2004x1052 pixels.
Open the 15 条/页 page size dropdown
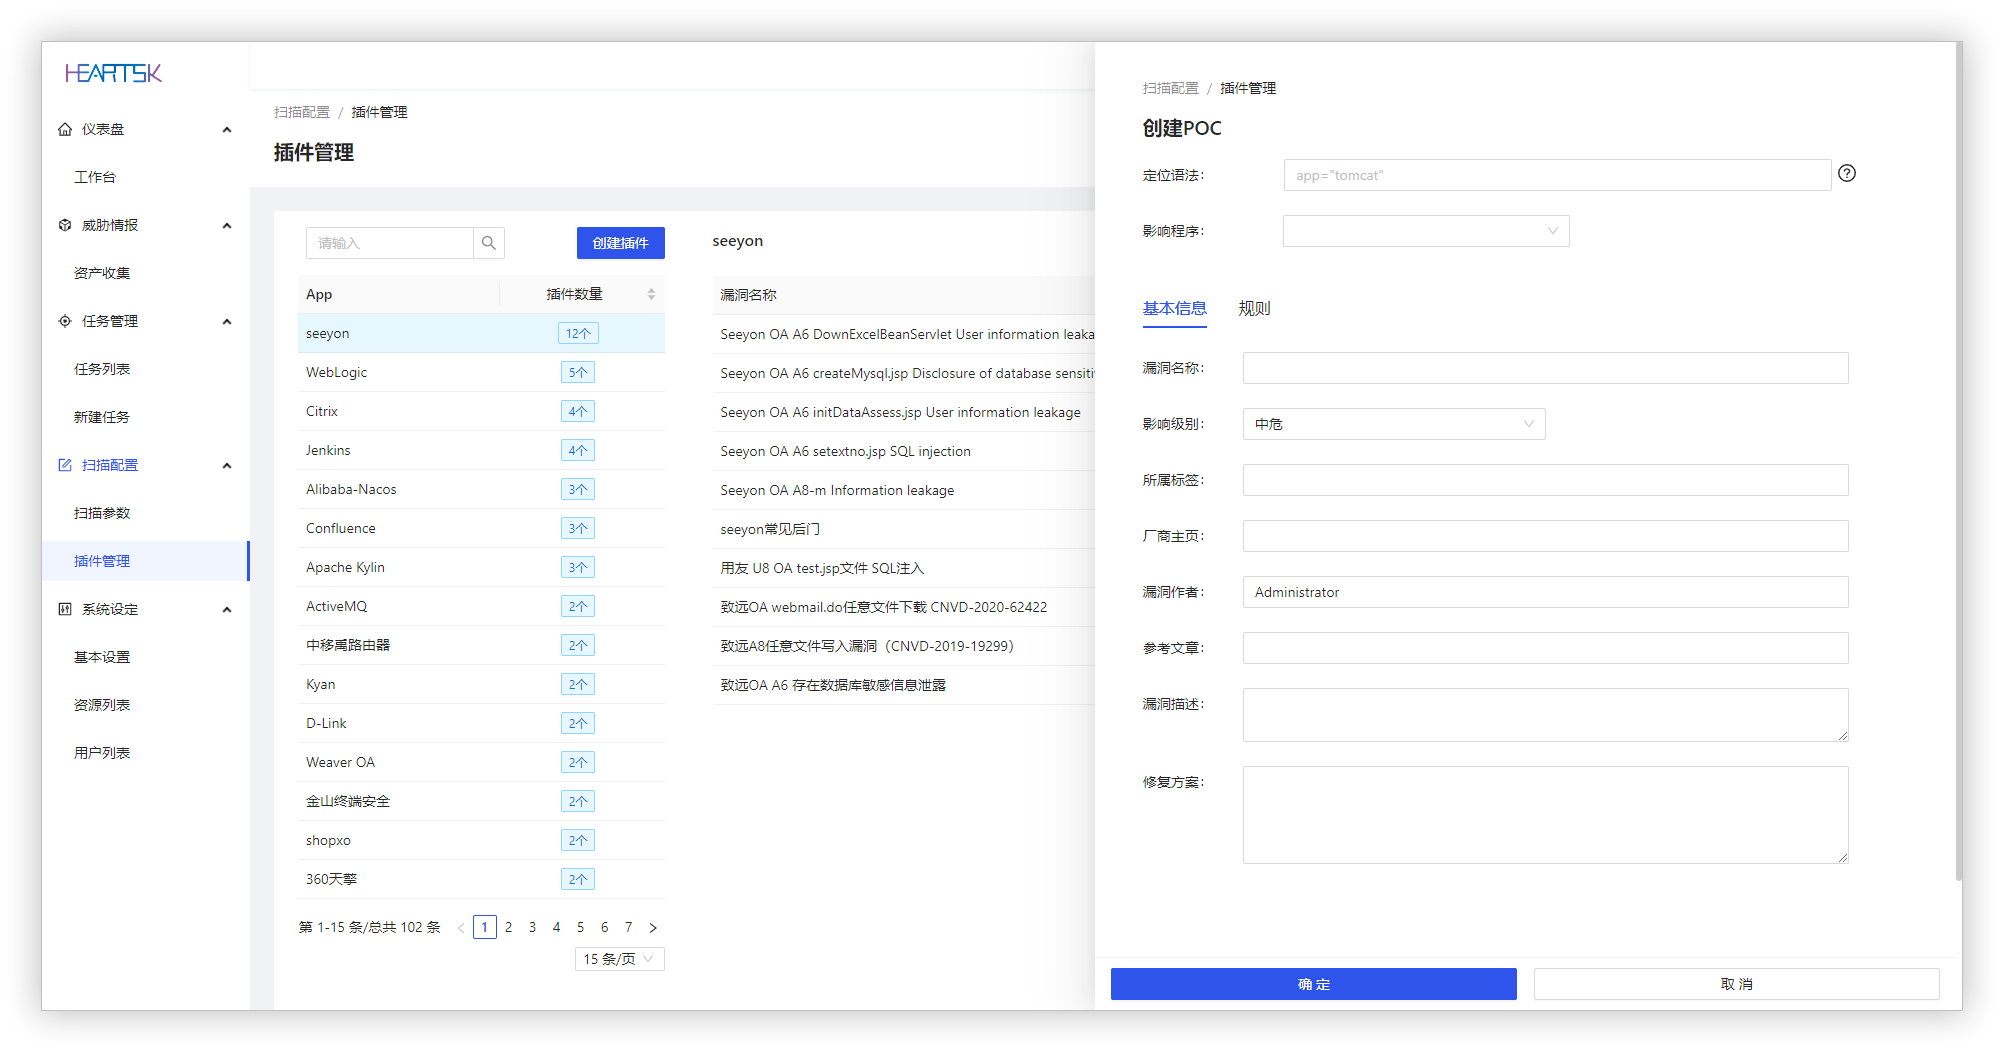[x=620, y=959]
